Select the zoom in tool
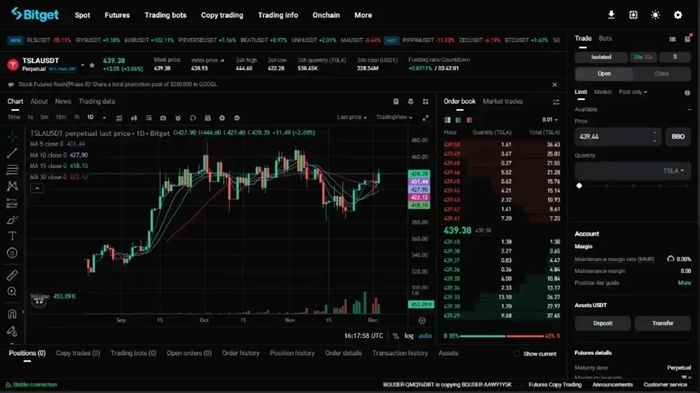700x393 pixels. coord(12,292)
